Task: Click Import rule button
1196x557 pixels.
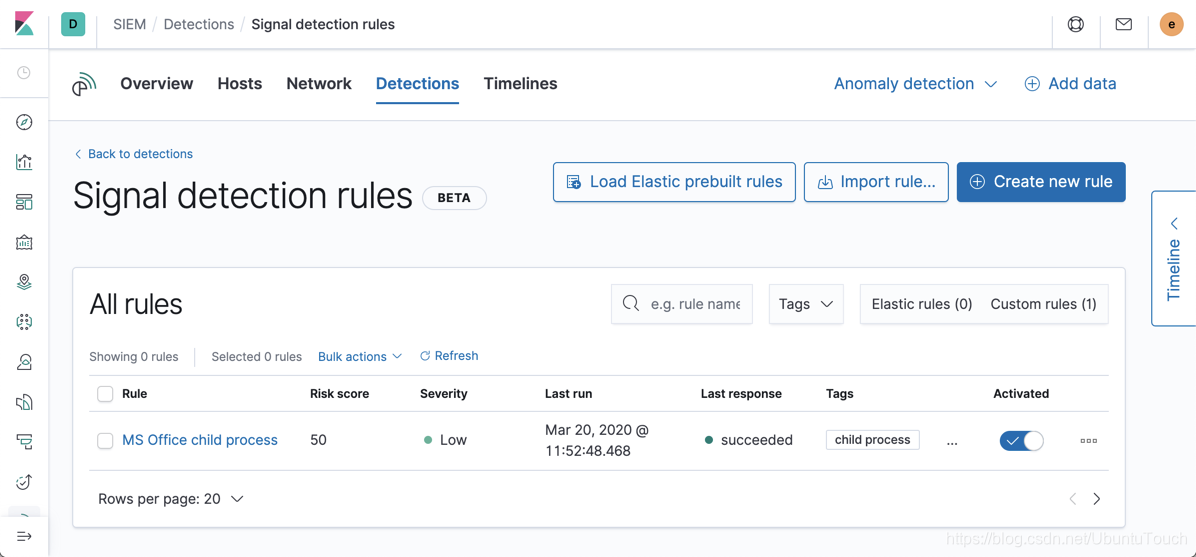Action: point(876,182)
